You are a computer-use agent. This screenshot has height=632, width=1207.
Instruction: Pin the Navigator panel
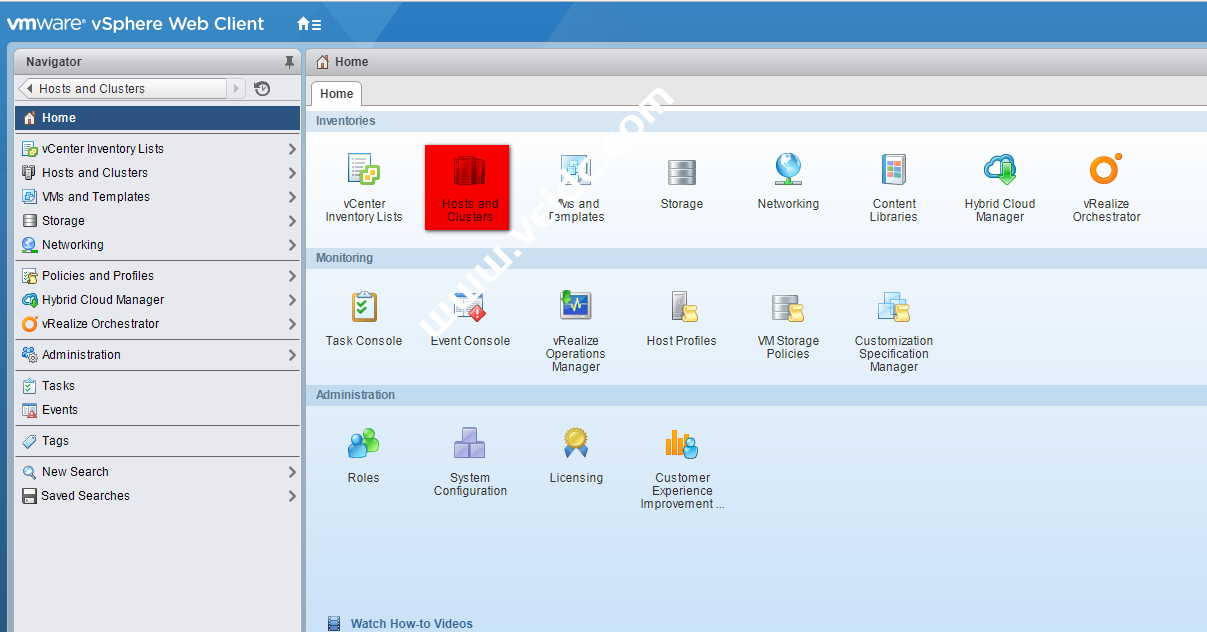pos(289,62)
